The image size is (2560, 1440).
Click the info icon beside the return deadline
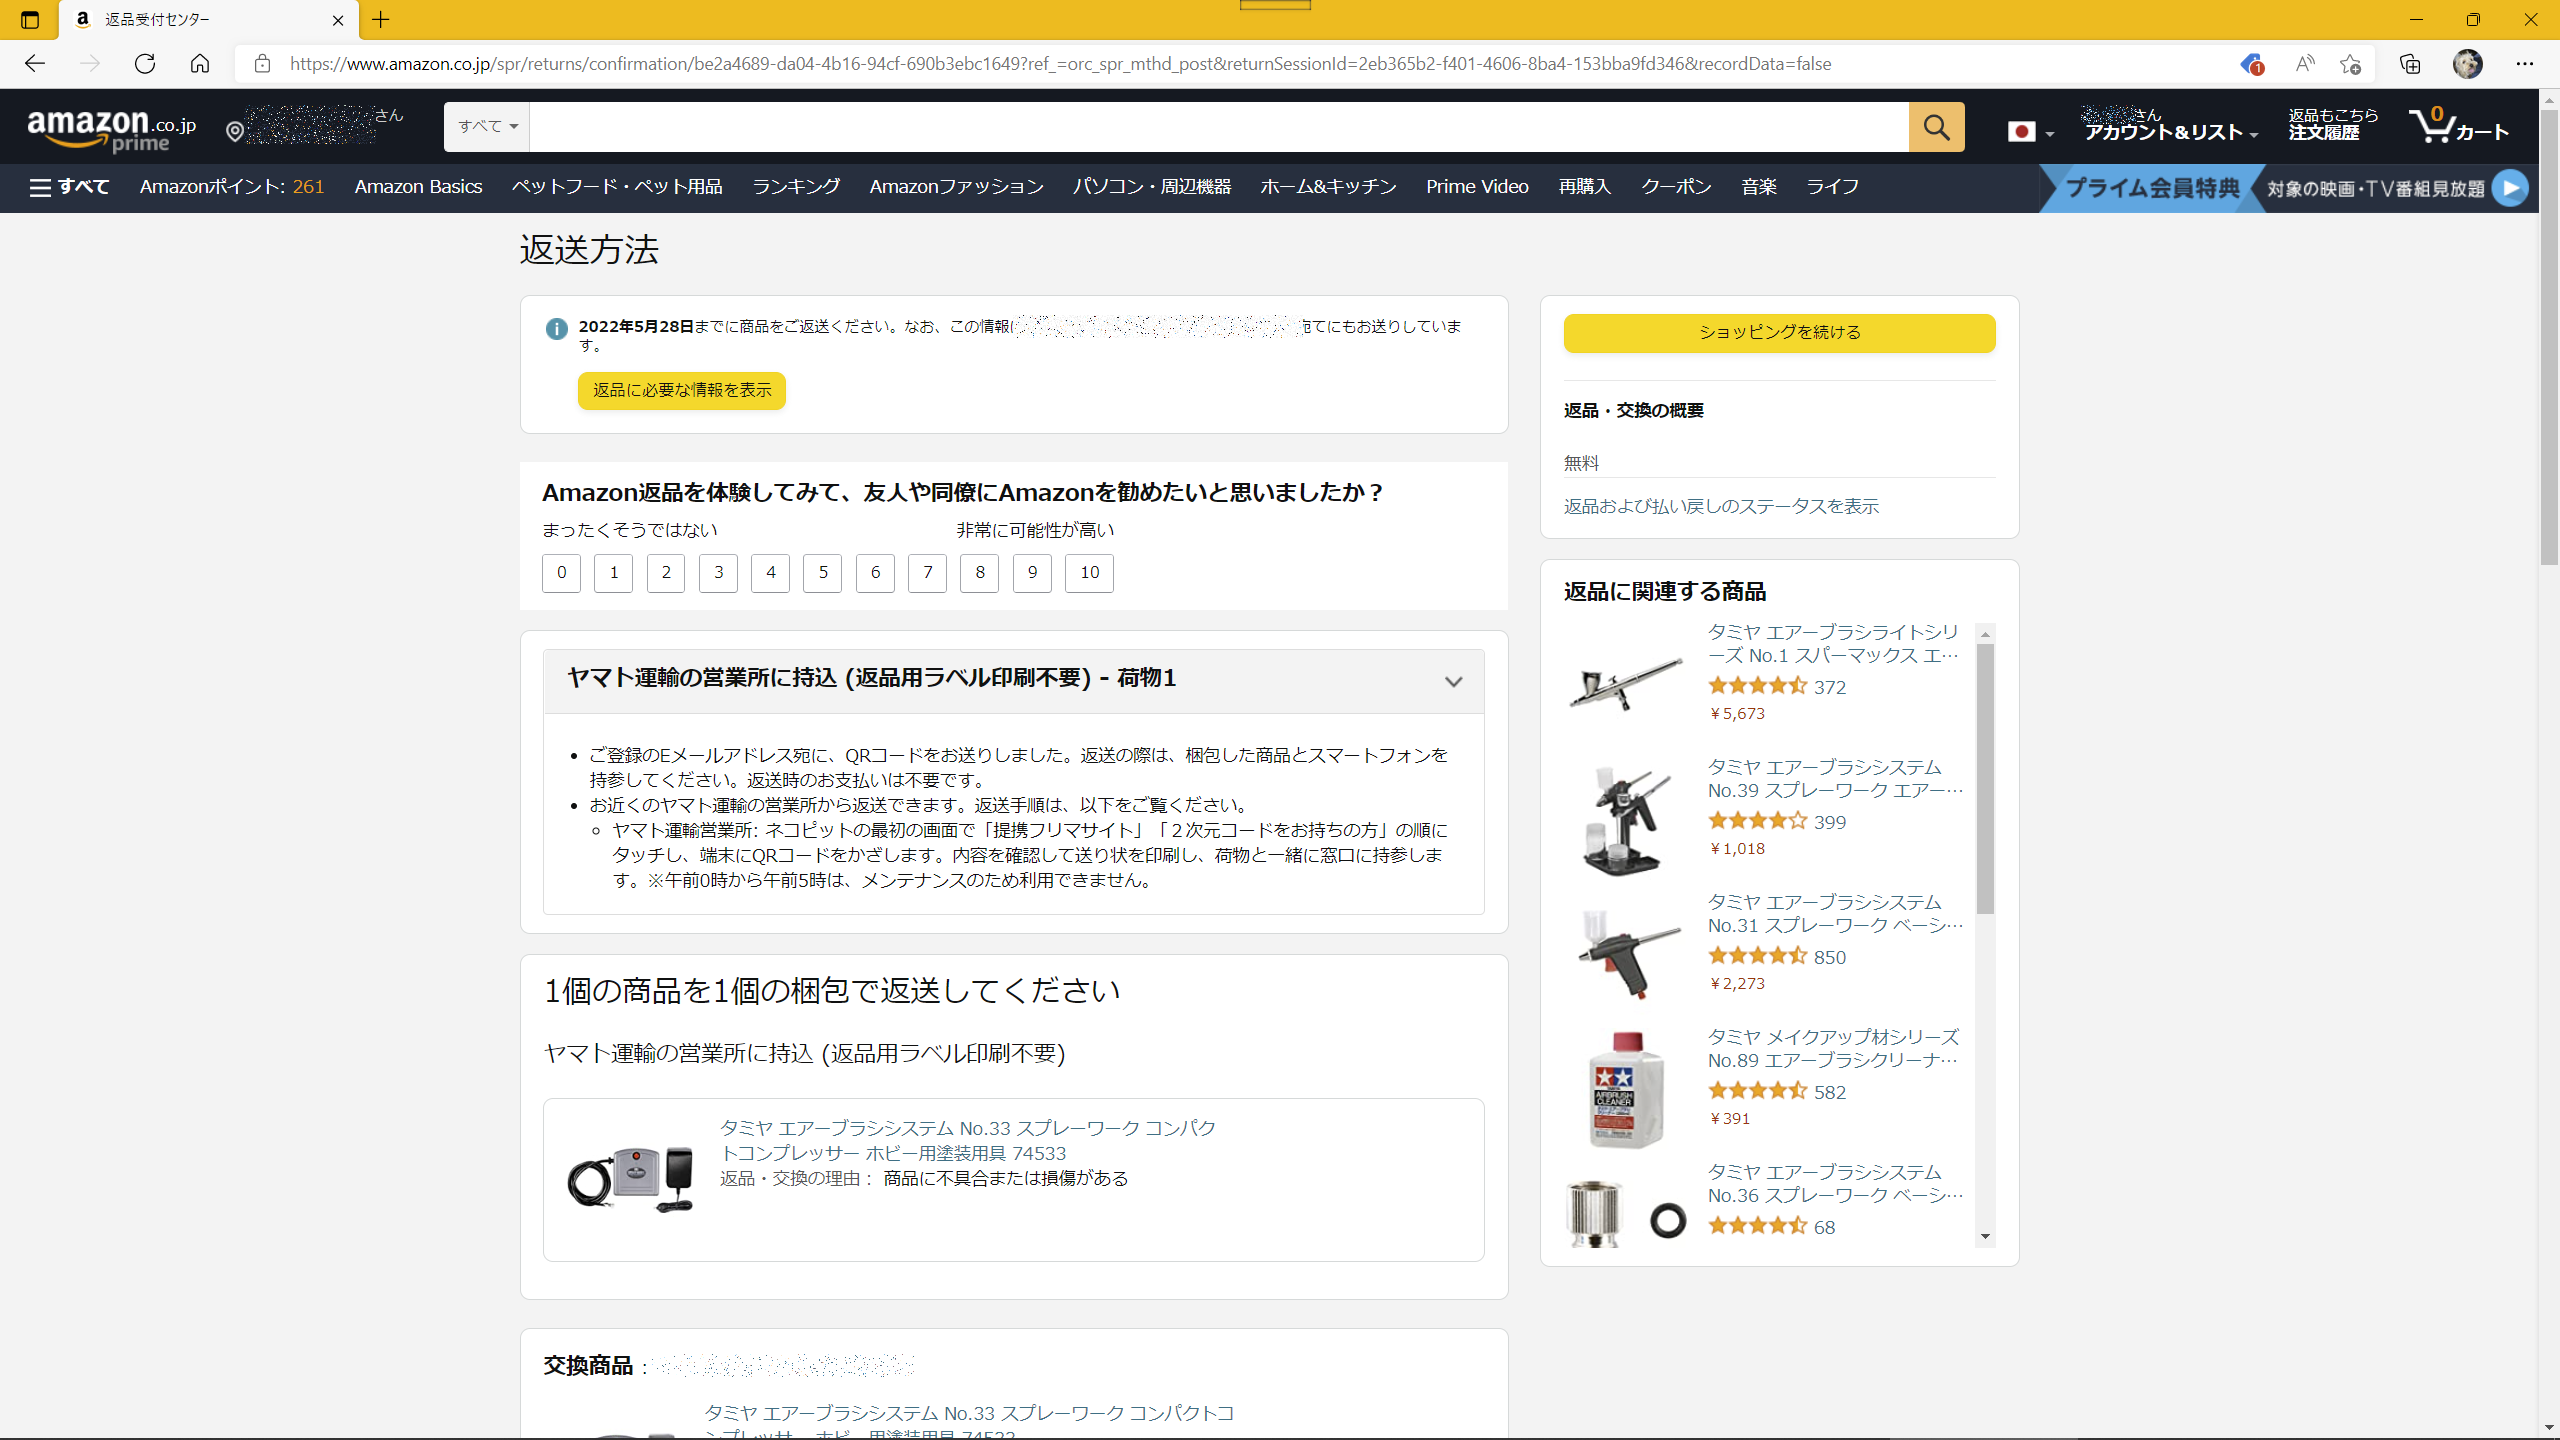pyautogui.click(x=557, y=328)
